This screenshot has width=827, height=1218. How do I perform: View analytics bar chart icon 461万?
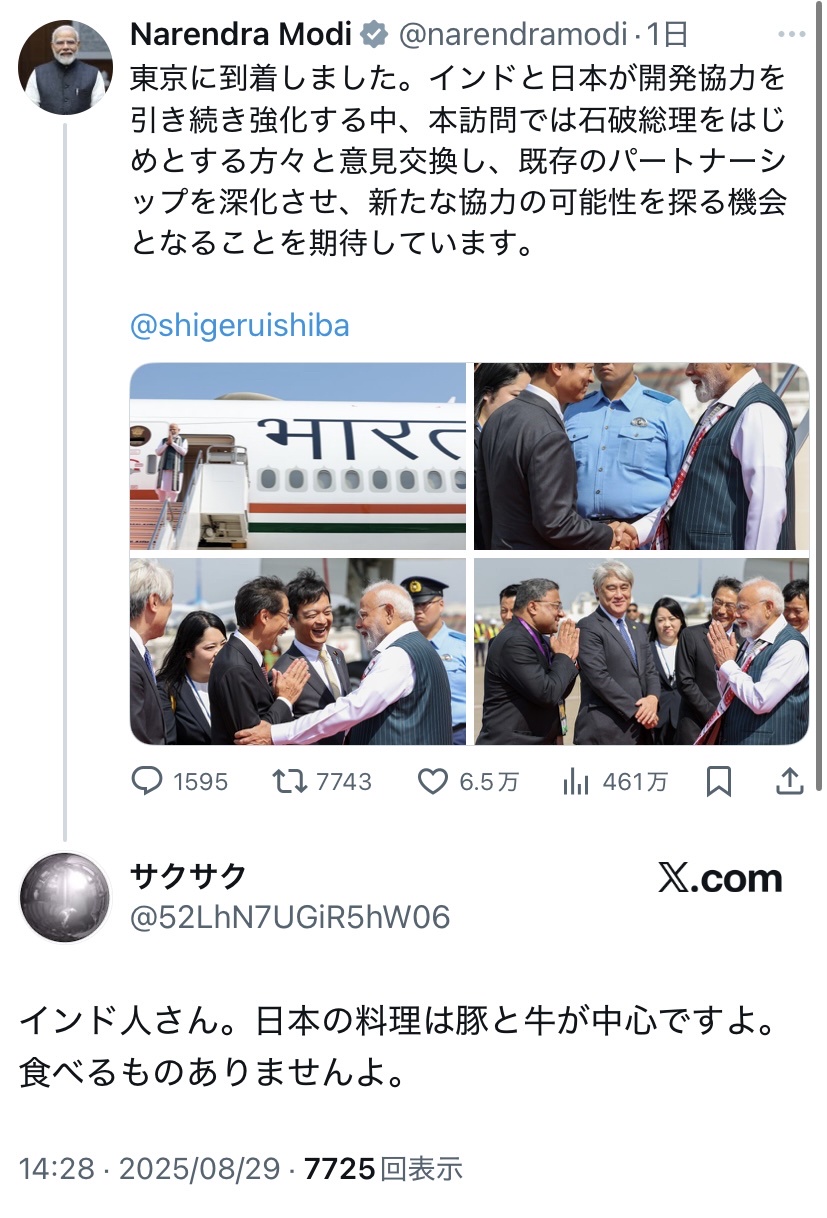(x=575, y=781)
